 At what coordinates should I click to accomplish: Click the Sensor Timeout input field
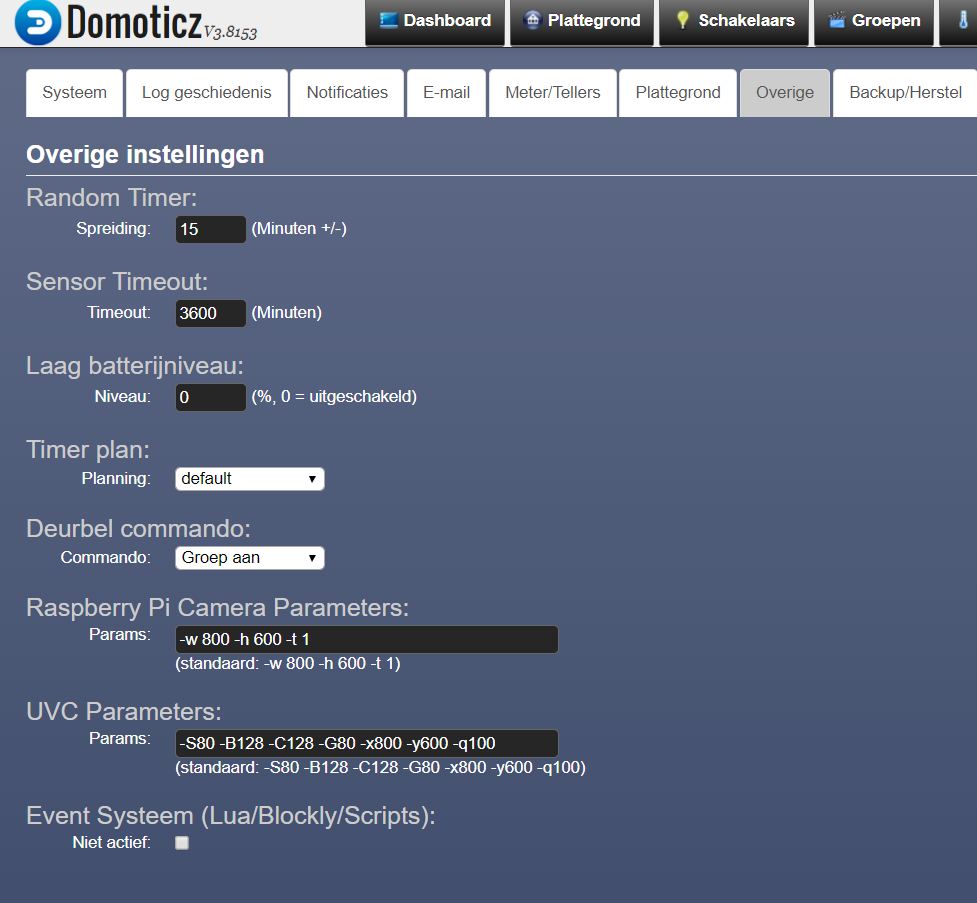point(210,313)
